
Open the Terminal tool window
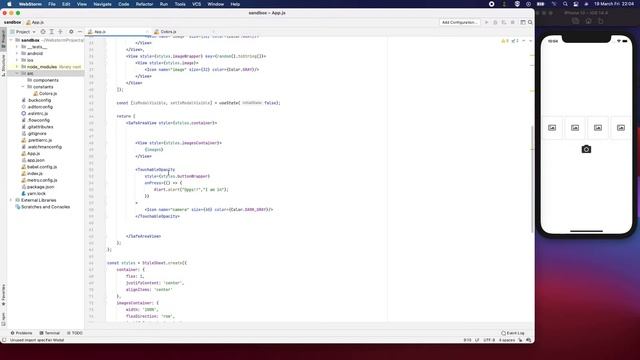49,333
